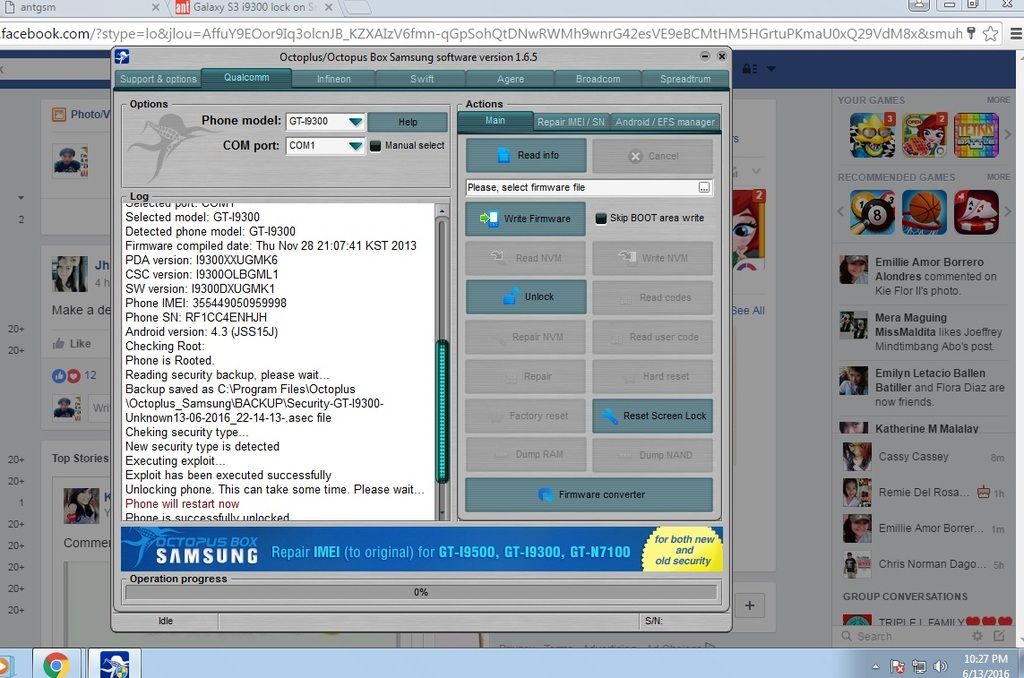Bookmark the page with star icon

tap(990, 34)
